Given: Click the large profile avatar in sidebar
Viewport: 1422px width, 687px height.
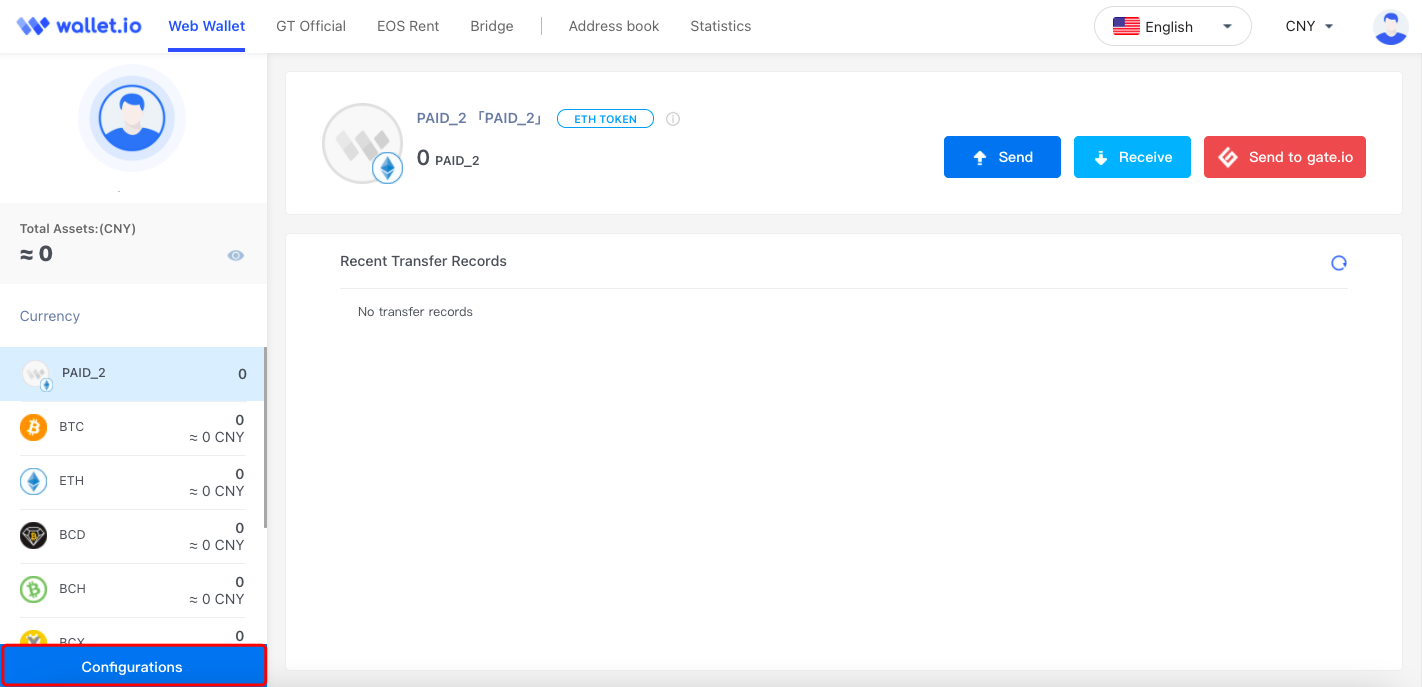Looking at the screenshot, I should point(132,118).
